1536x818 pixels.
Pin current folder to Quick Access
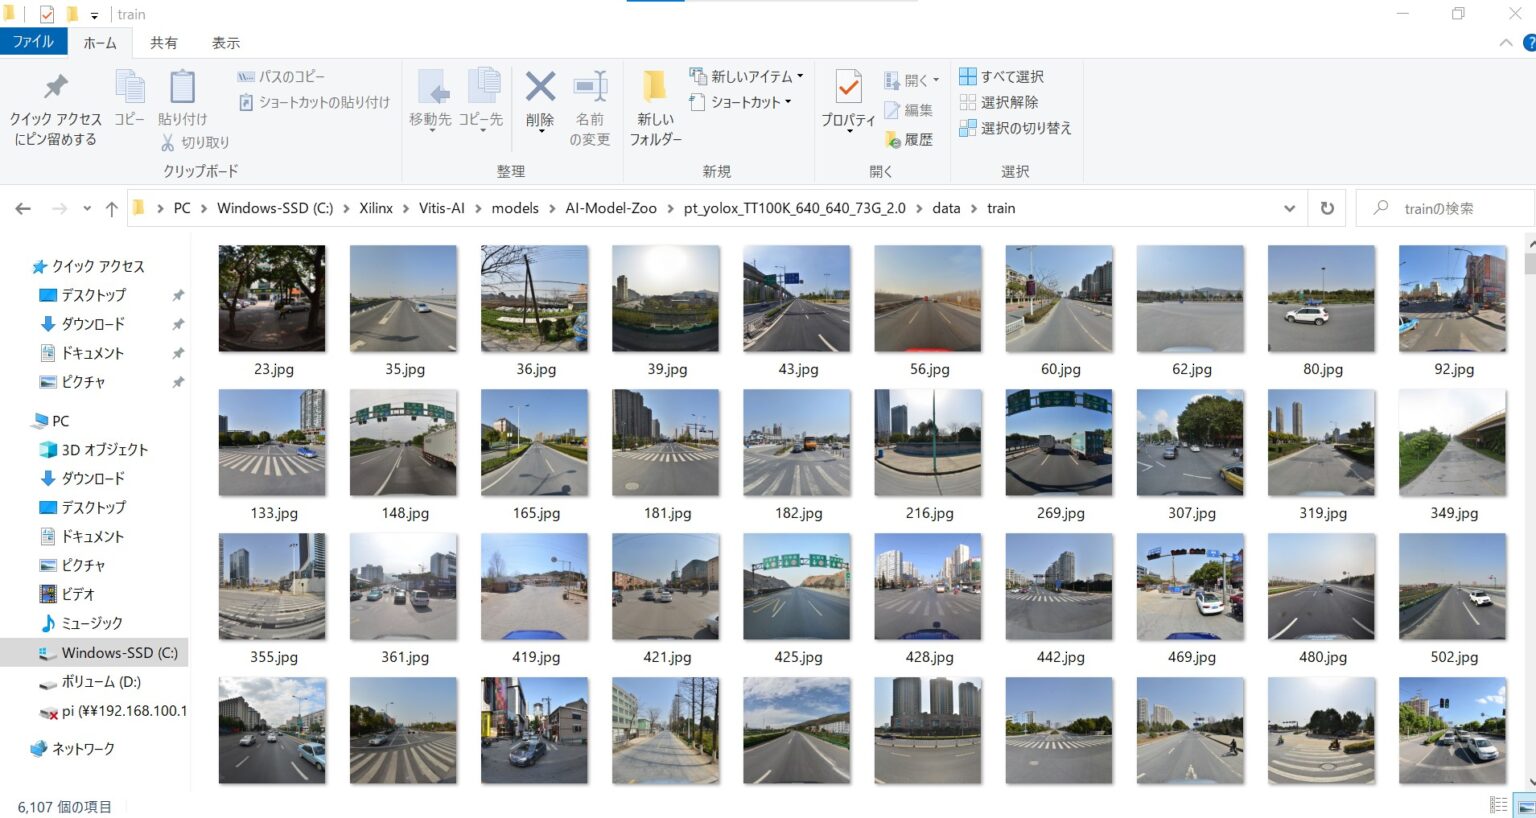pos(55,107)
